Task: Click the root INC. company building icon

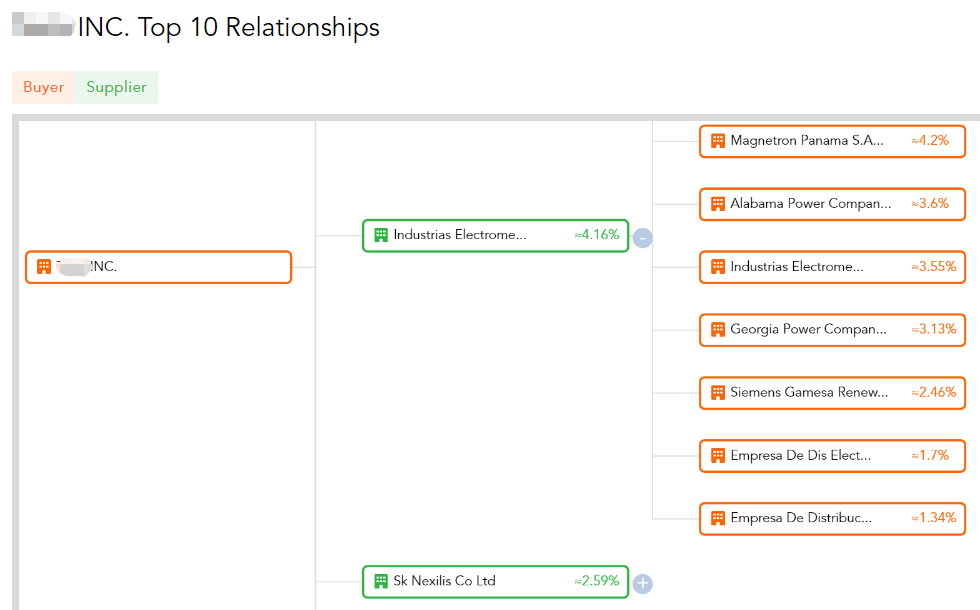Action: pyautogui.click(x=44, y=267)
